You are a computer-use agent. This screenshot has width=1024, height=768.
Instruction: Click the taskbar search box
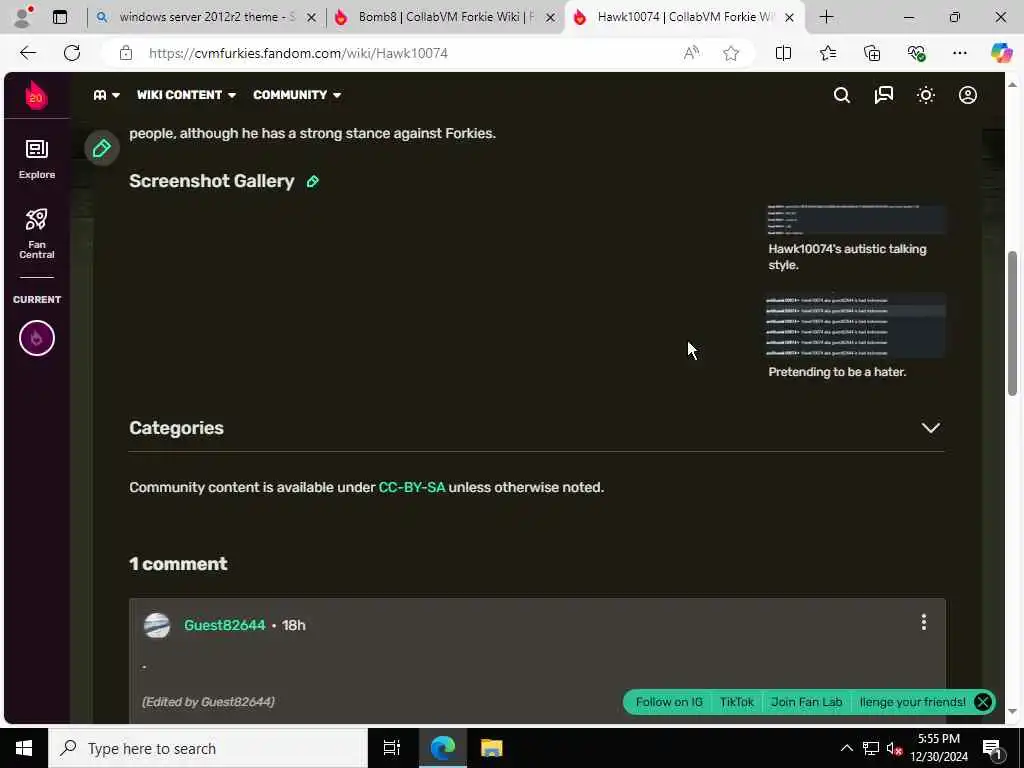208,748
